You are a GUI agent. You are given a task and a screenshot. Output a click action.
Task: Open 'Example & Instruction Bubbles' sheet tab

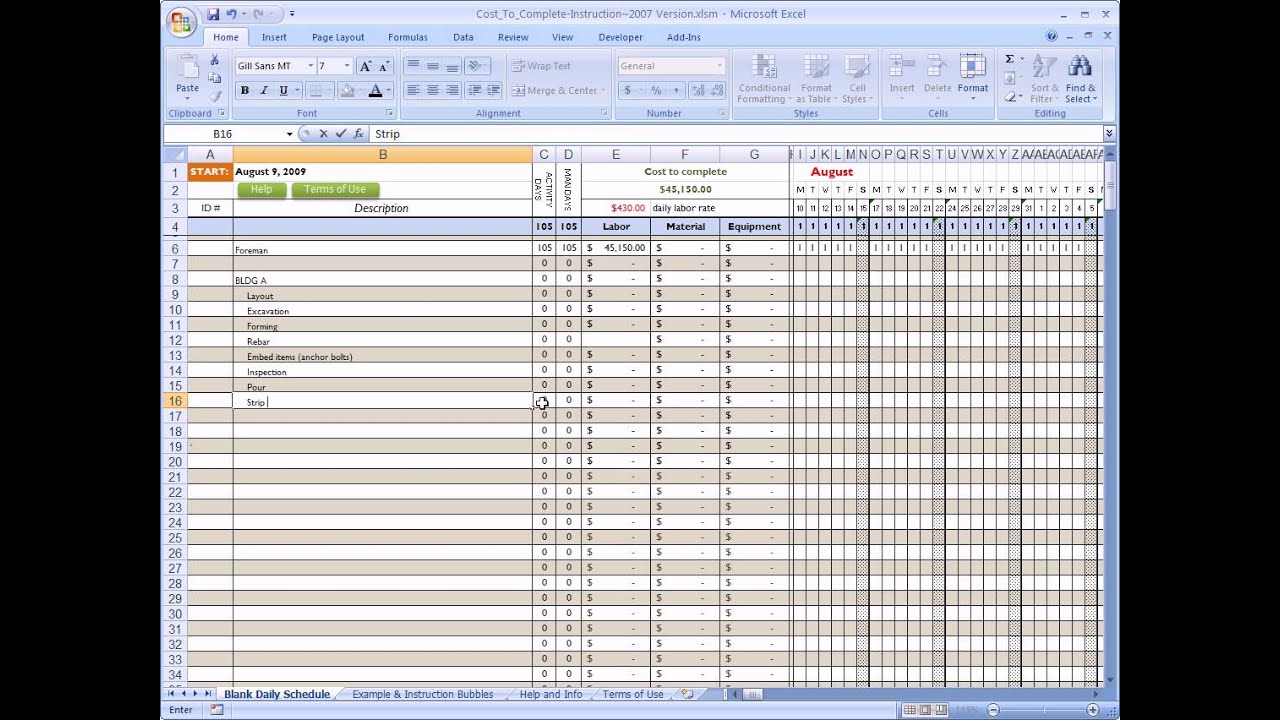[x=422, y=694]
